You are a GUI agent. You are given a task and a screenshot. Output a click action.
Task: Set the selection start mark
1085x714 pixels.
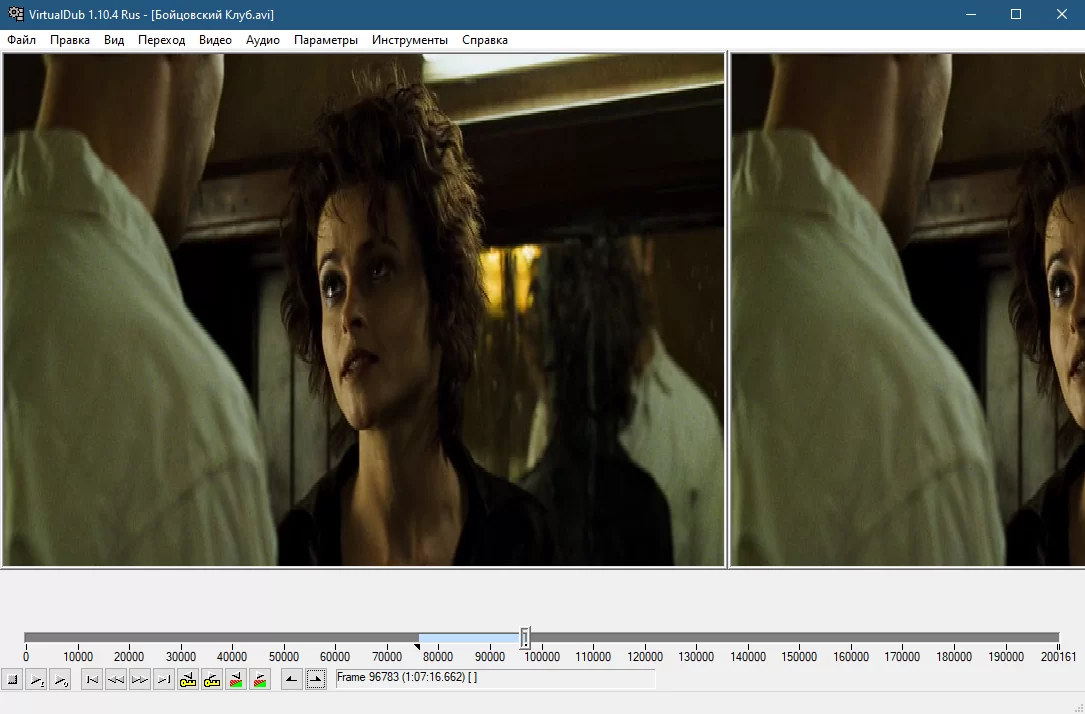[291, 679]
